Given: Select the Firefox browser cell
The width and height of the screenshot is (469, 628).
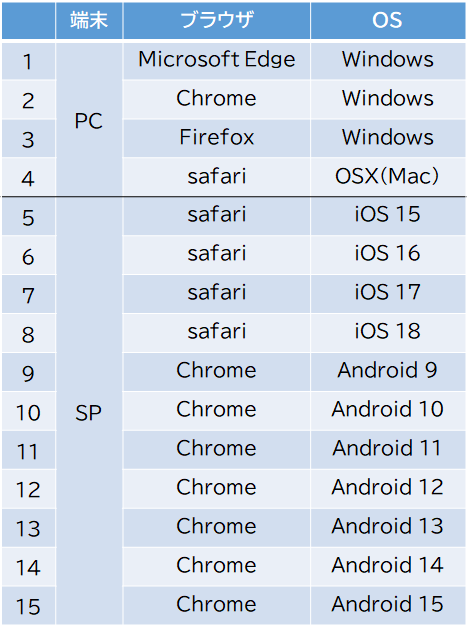Looking at the screenshot, I should coord(216,138).
